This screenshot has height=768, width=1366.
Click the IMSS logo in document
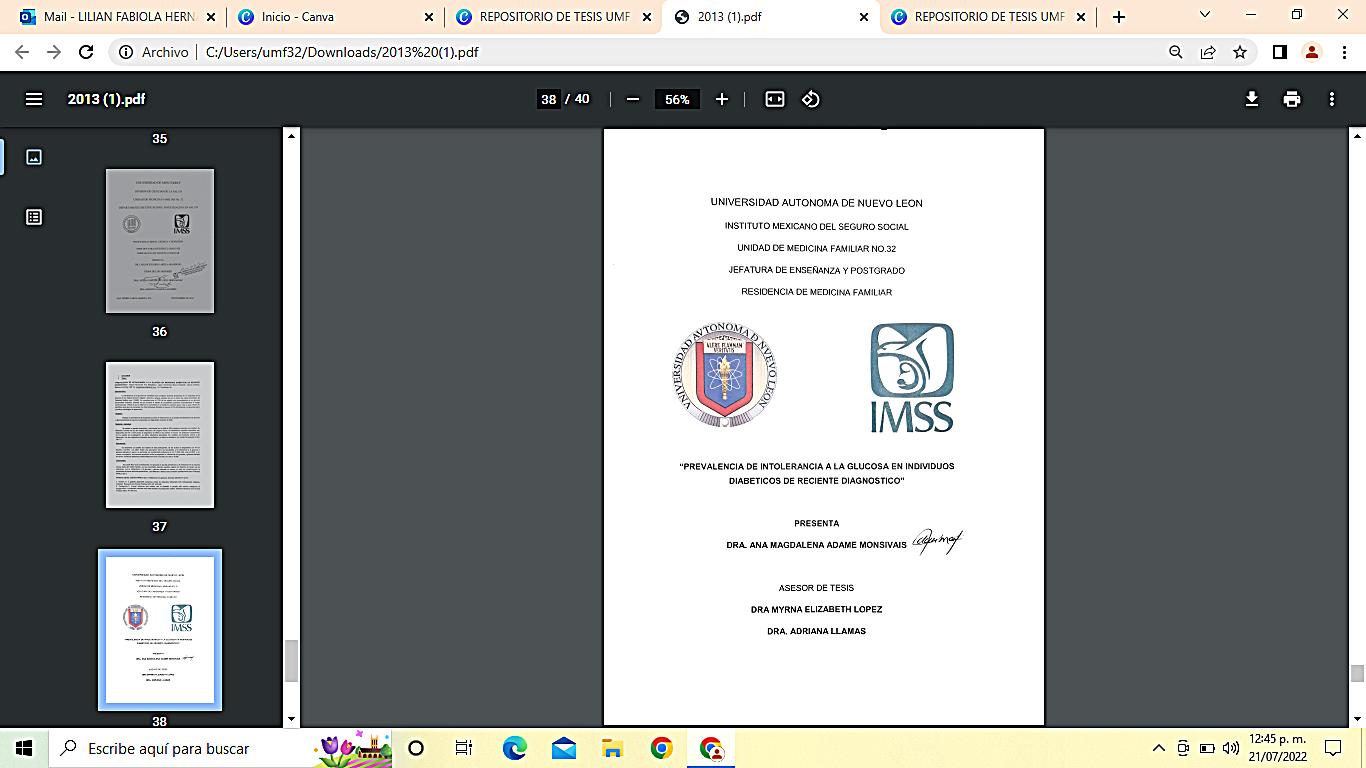(912, 378)
